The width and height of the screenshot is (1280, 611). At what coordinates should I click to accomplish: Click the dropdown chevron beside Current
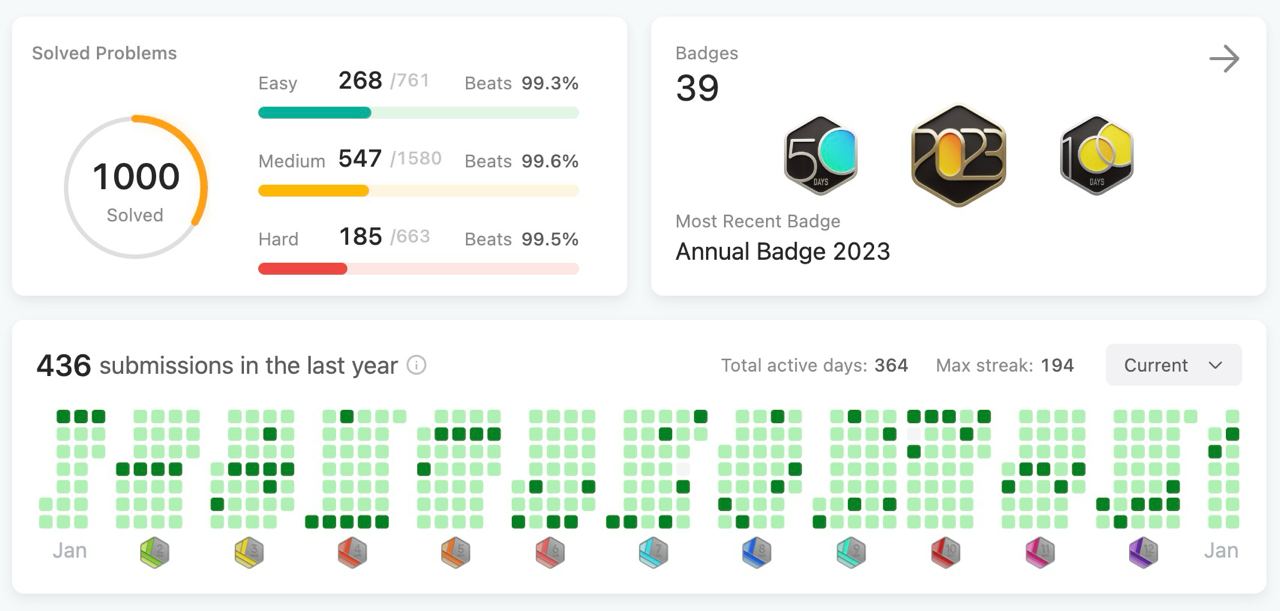1216,365
